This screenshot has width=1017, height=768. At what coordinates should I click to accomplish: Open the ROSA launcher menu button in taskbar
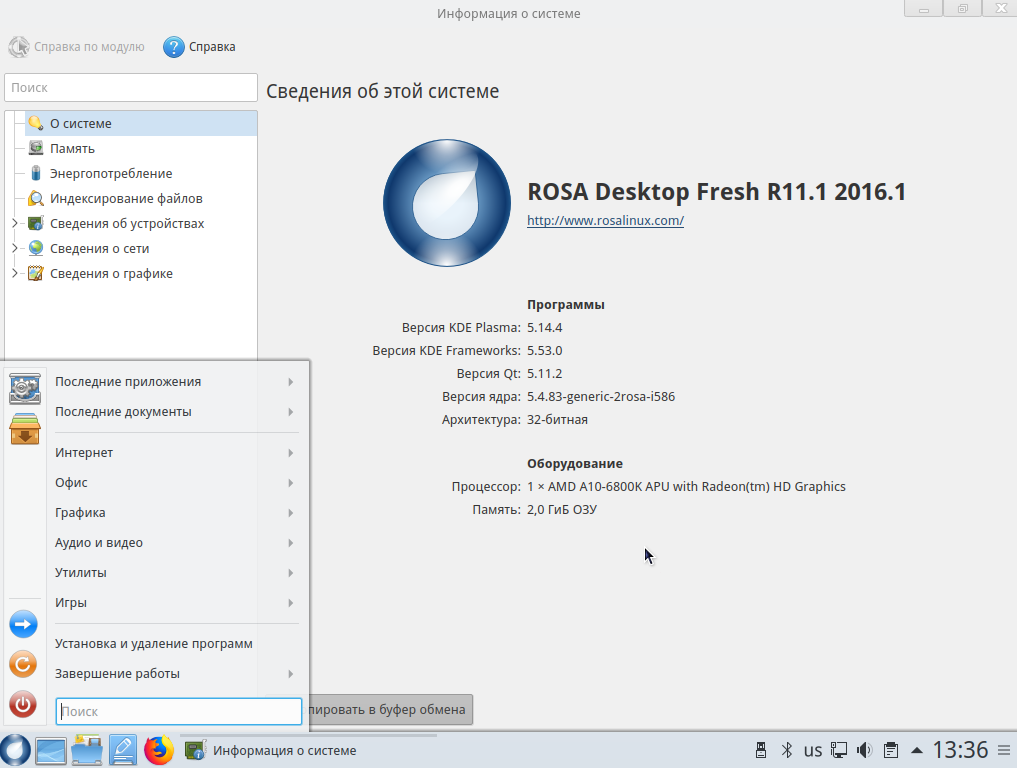16,750
